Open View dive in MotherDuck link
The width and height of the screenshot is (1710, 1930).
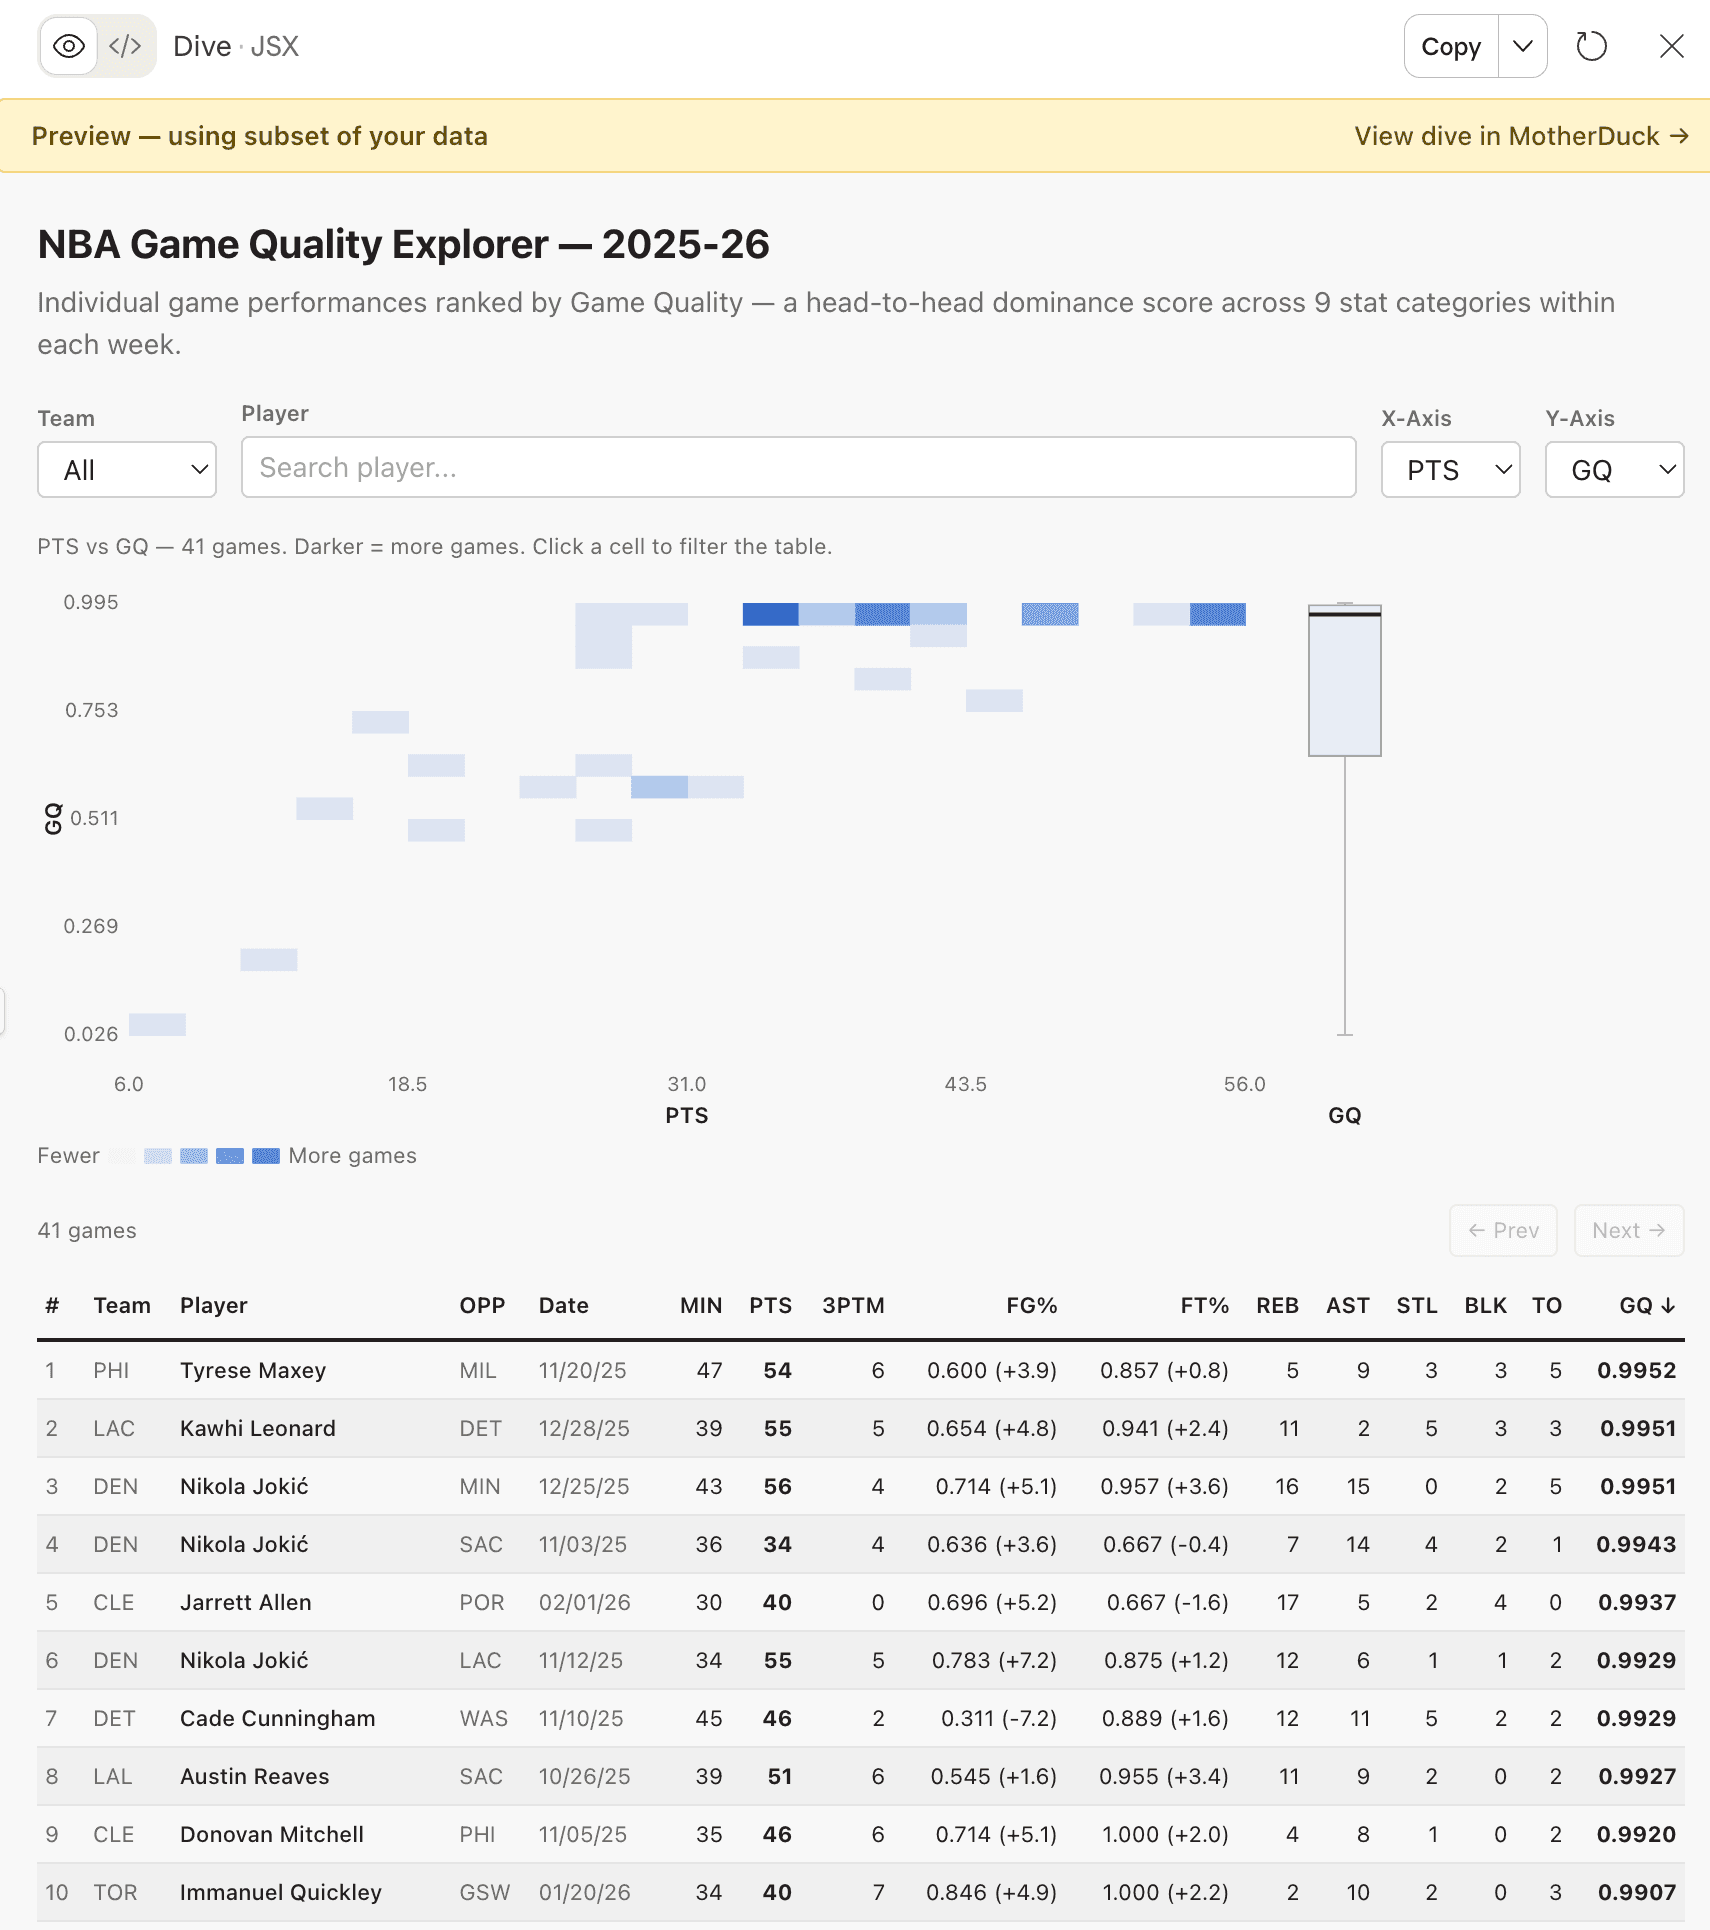(1520, 136)
